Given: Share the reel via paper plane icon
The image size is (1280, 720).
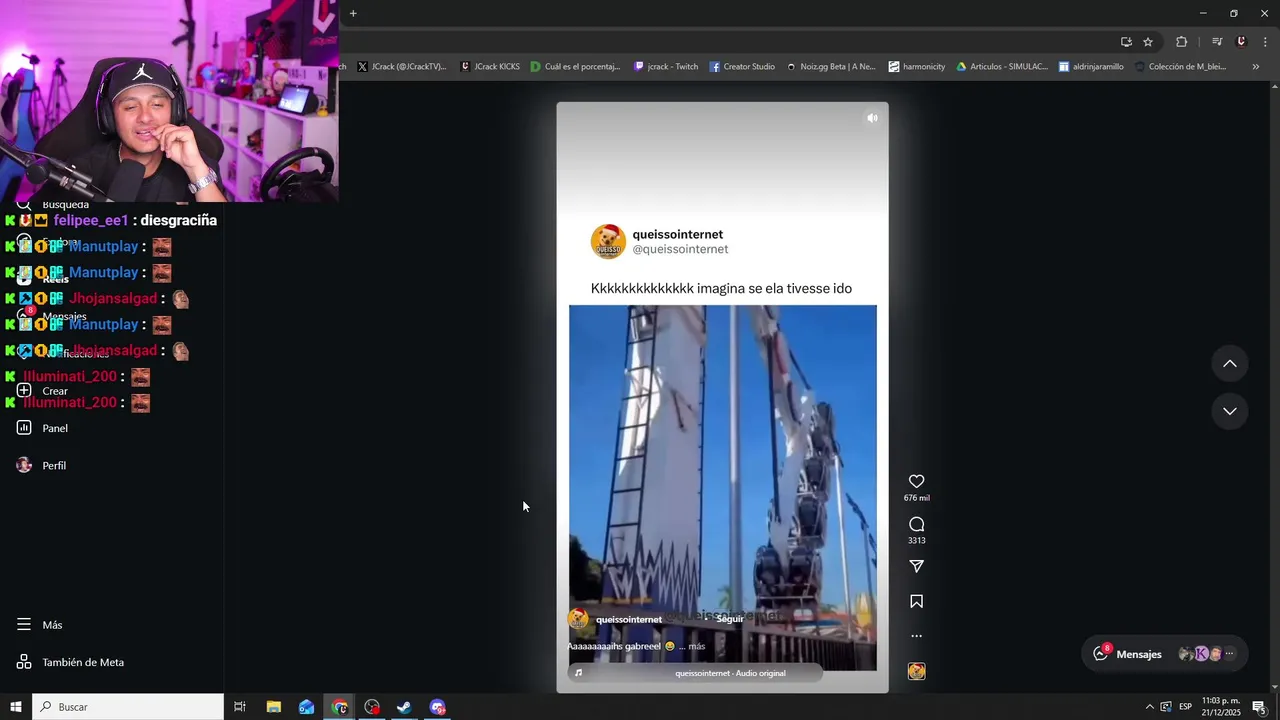Looking at the screenshot, I should [916, 567].
